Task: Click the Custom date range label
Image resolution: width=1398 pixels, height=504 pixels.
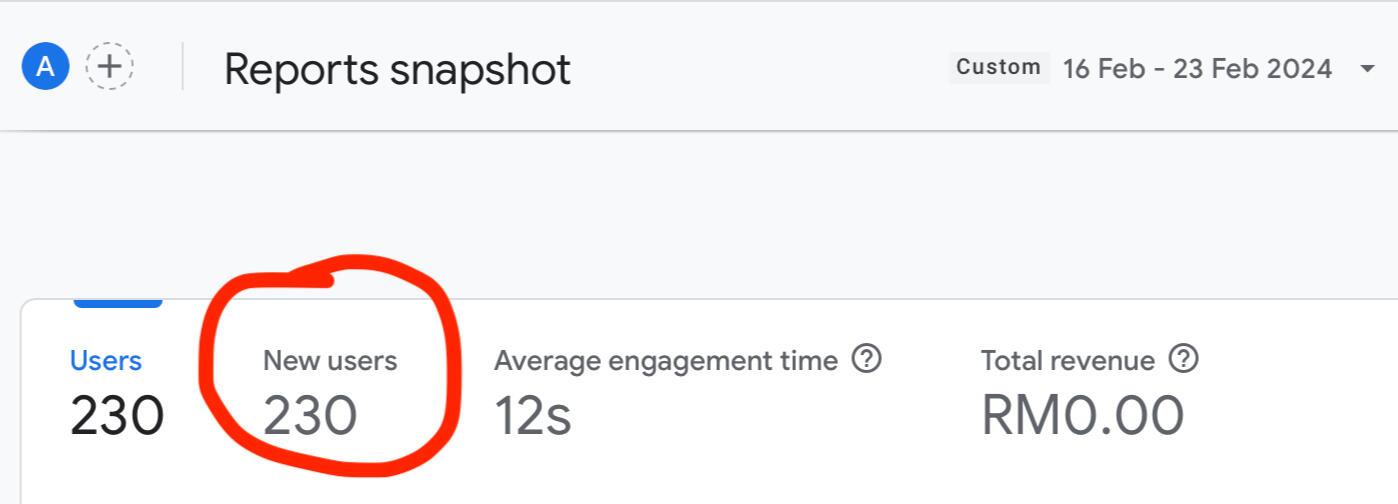Action: [998, 68]
